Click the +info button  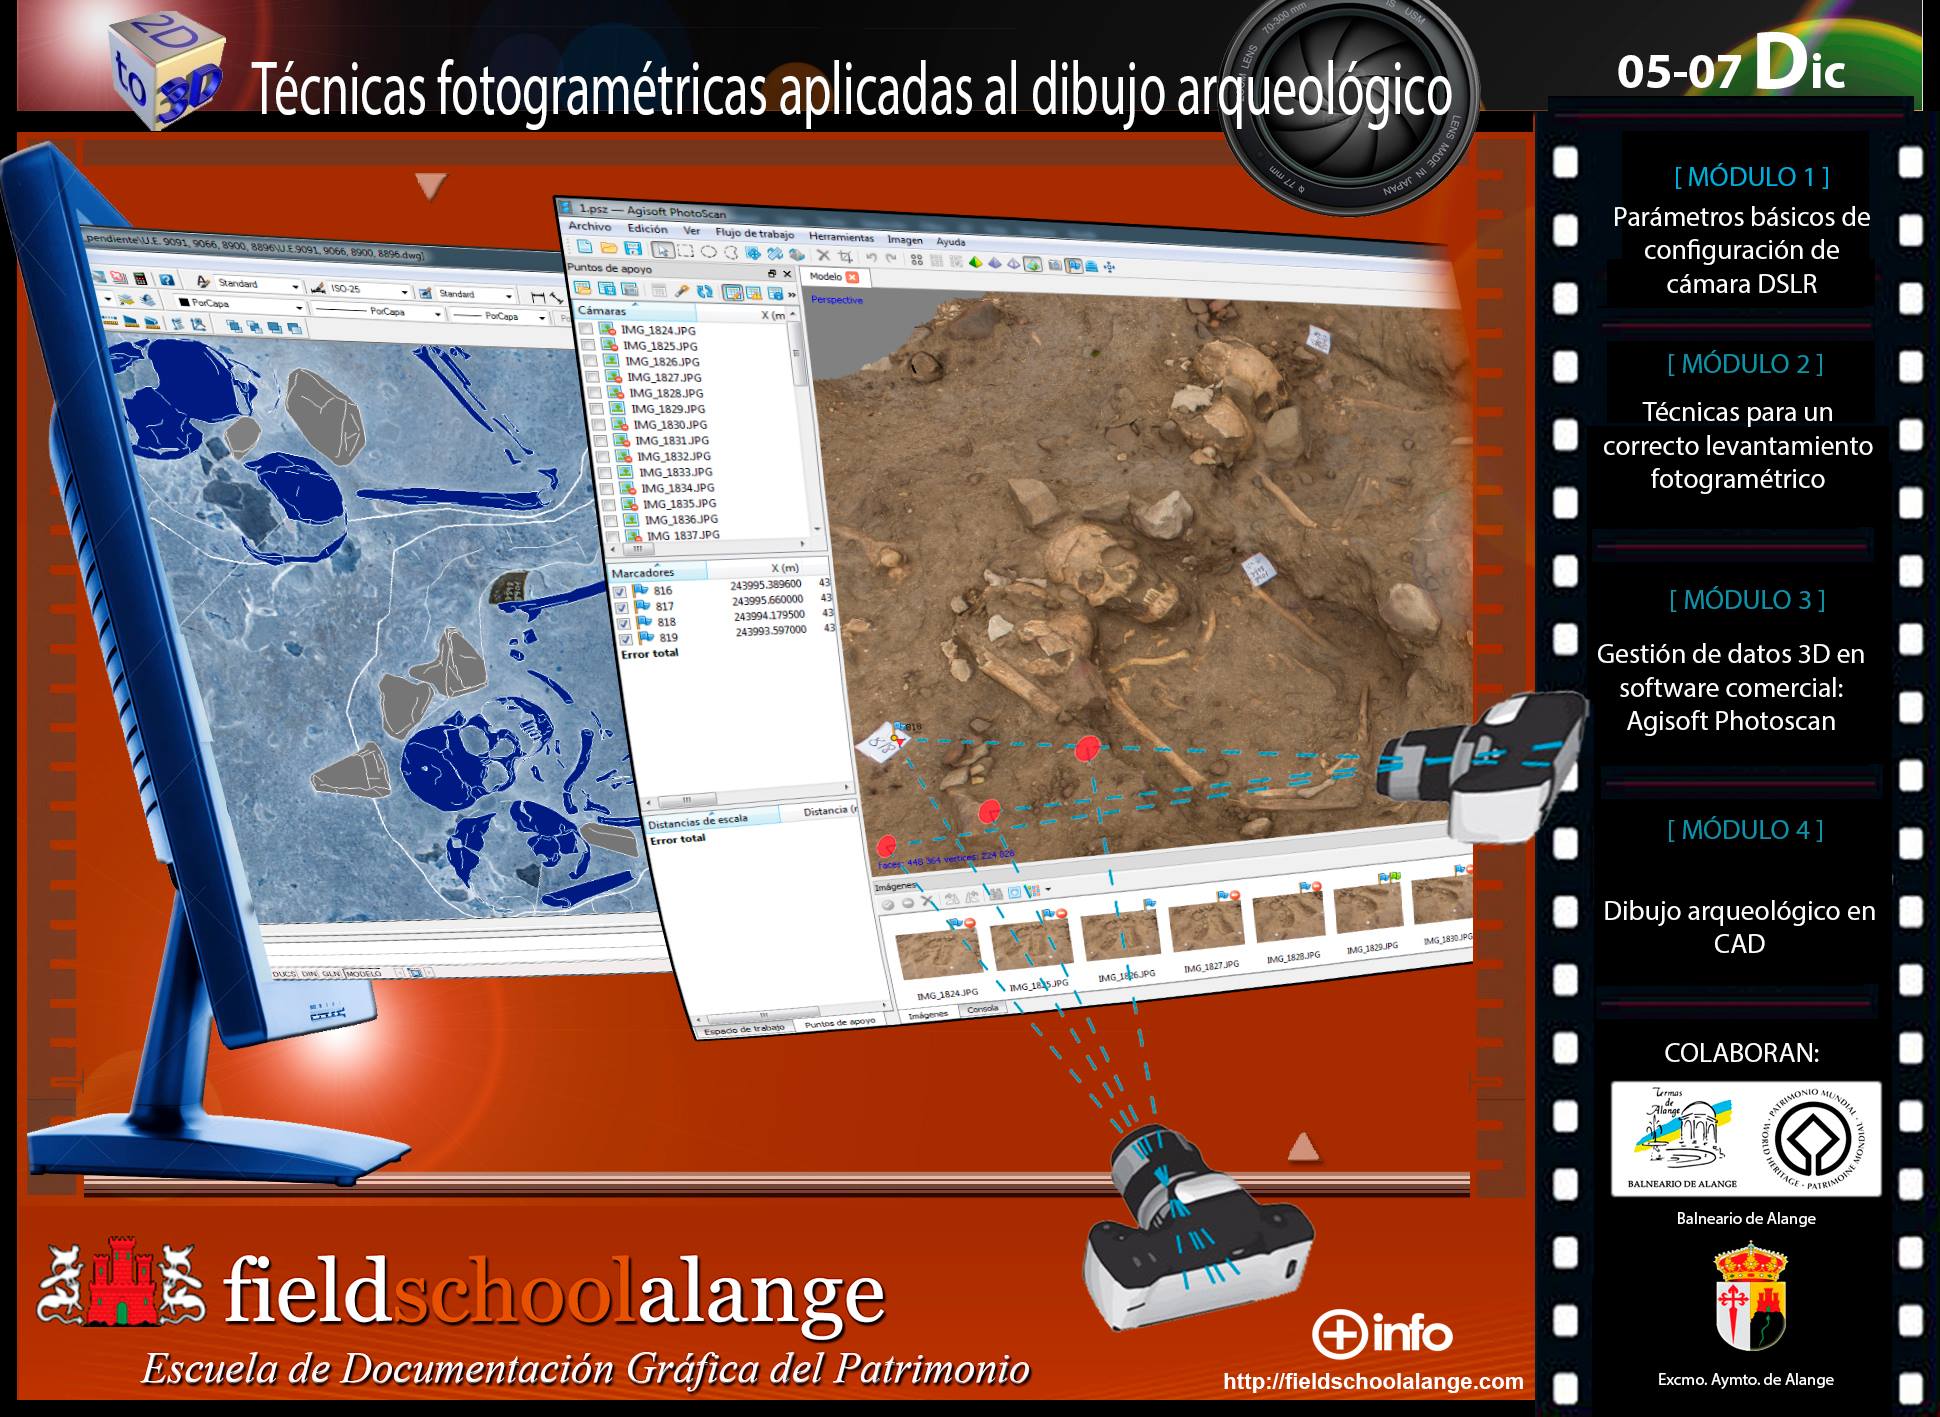pos(1381,1334)
